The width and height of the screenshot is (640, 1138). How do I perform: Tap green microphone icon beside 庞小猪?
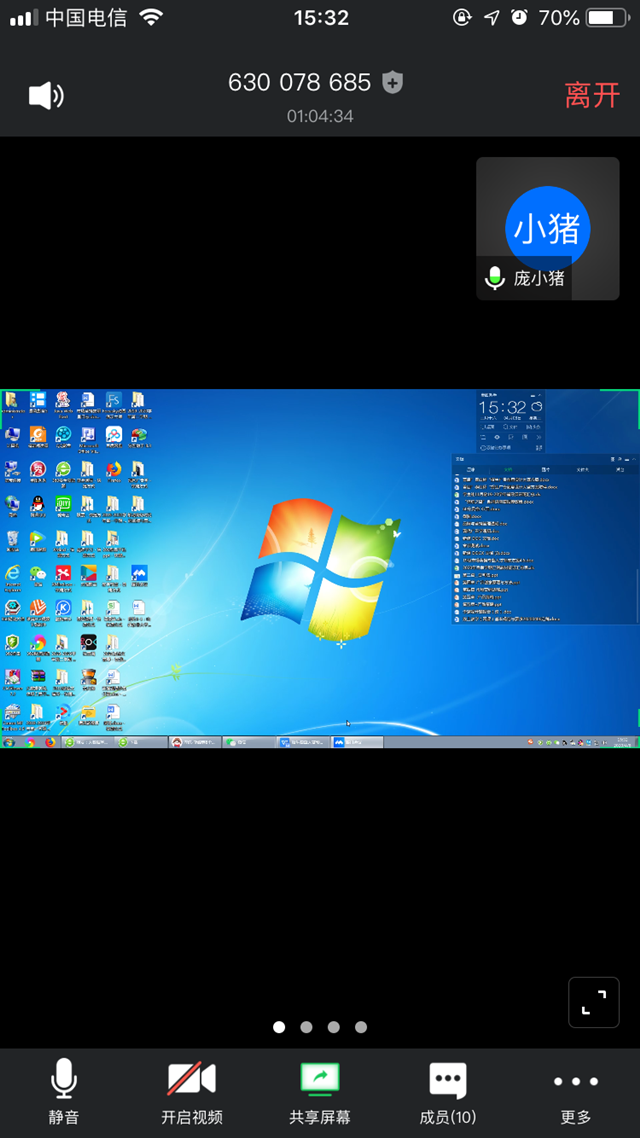[x=494, y=278]
